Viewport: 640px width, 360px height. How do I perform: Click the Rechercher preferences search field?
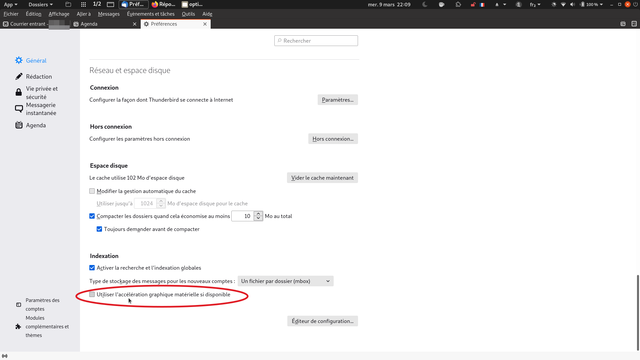(316, 41)
